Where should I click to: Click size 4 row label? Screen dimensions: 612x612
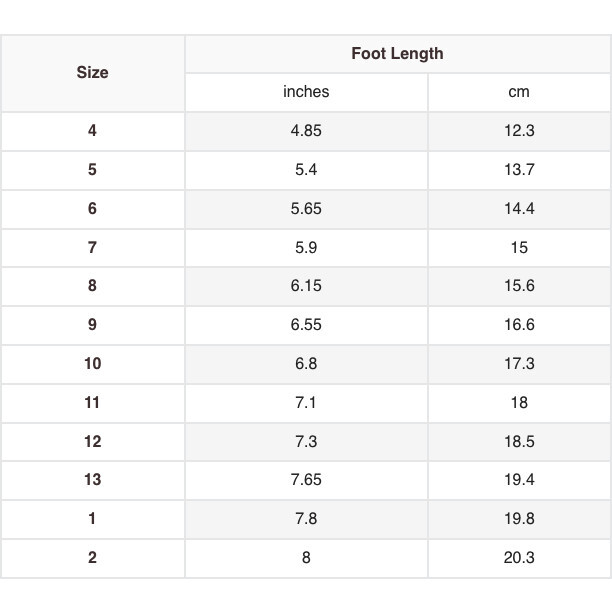click(92, 131)
